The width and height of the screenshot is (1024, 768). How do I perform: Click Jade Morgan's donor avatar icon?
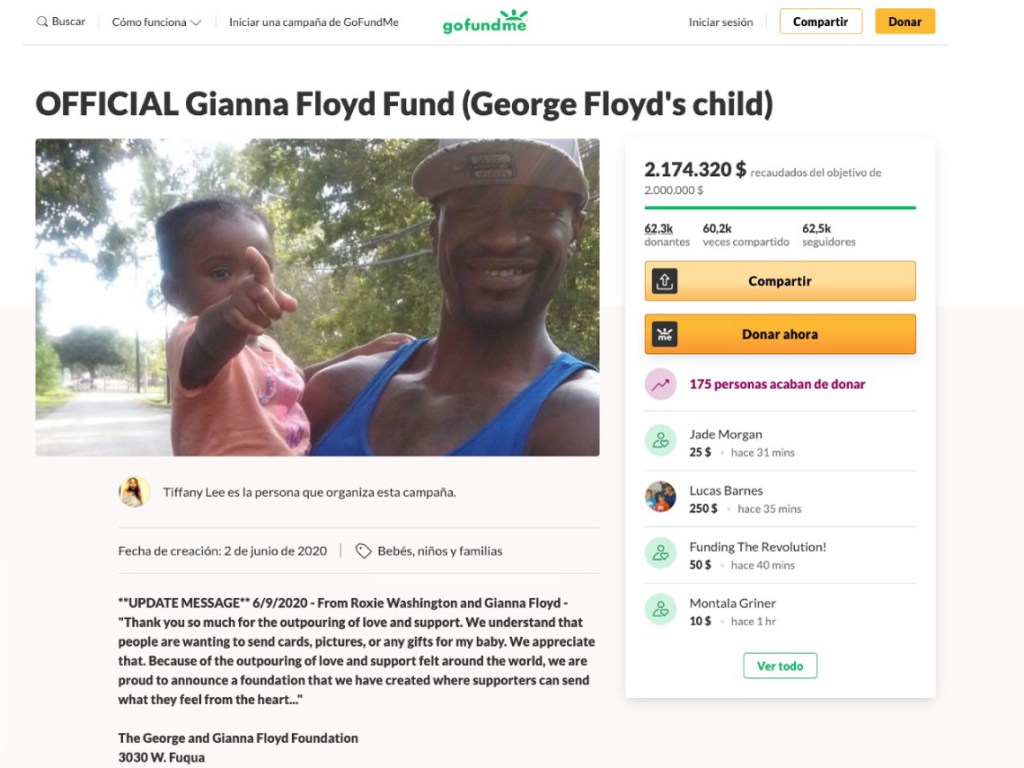point(660,440)
